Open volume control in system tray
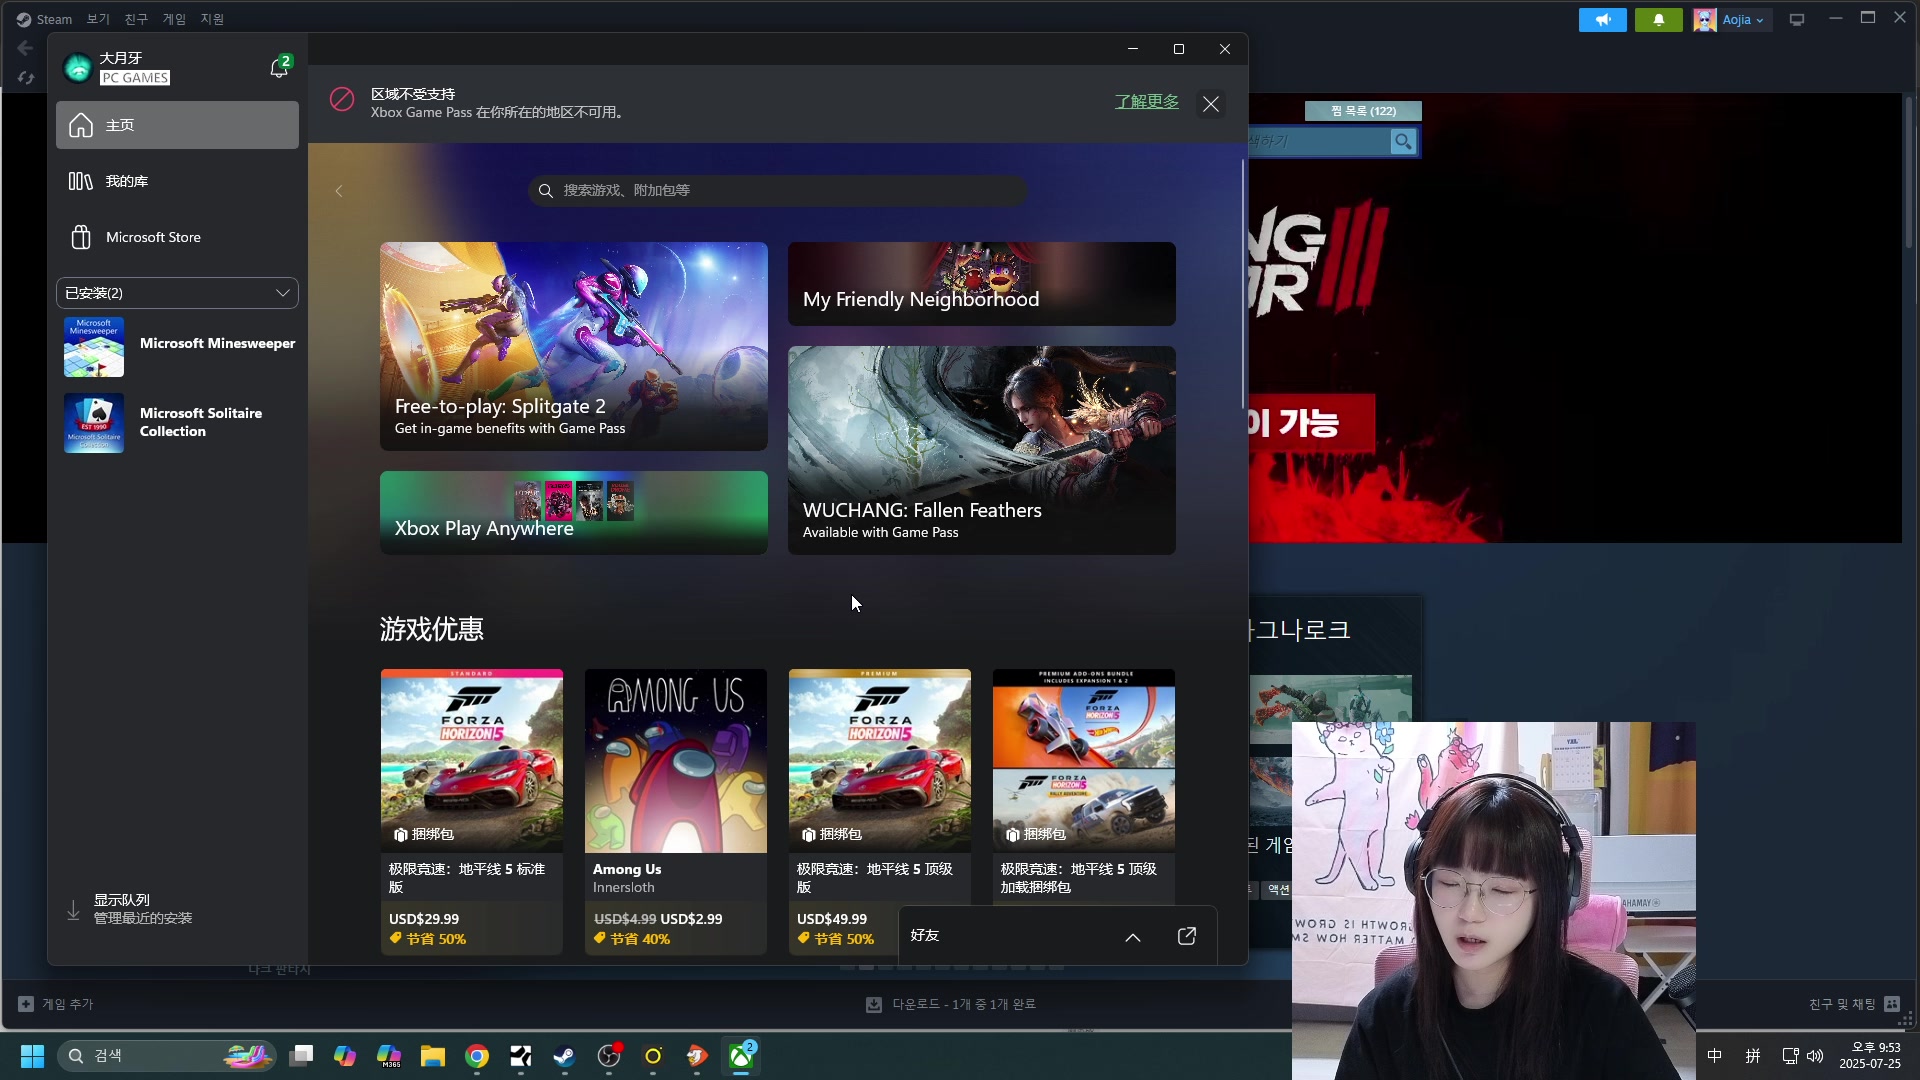The image size is (1920, 1080). pos(1815,1056)
